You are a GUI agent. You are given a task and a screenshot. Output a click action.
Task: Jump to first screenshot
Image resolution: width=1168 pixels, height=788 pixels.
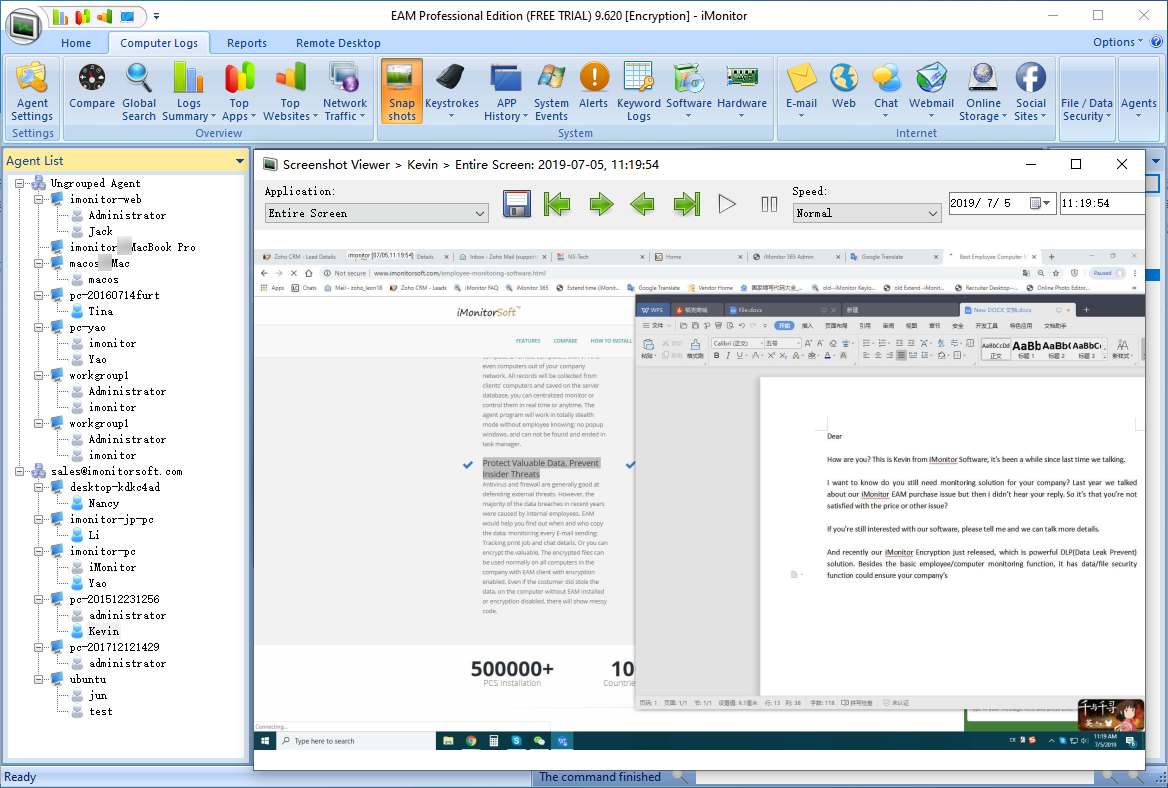coord(556,204)
